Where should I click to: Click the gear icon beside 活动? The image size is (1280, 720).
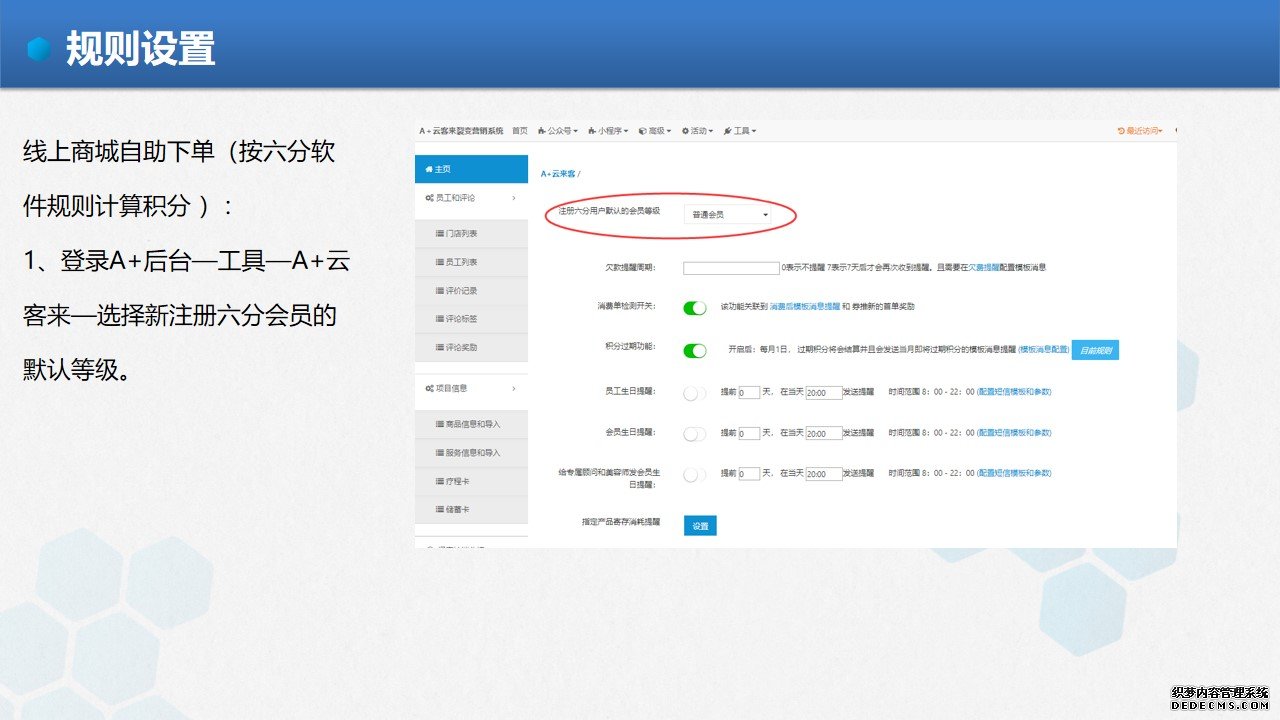pos(685,131)
